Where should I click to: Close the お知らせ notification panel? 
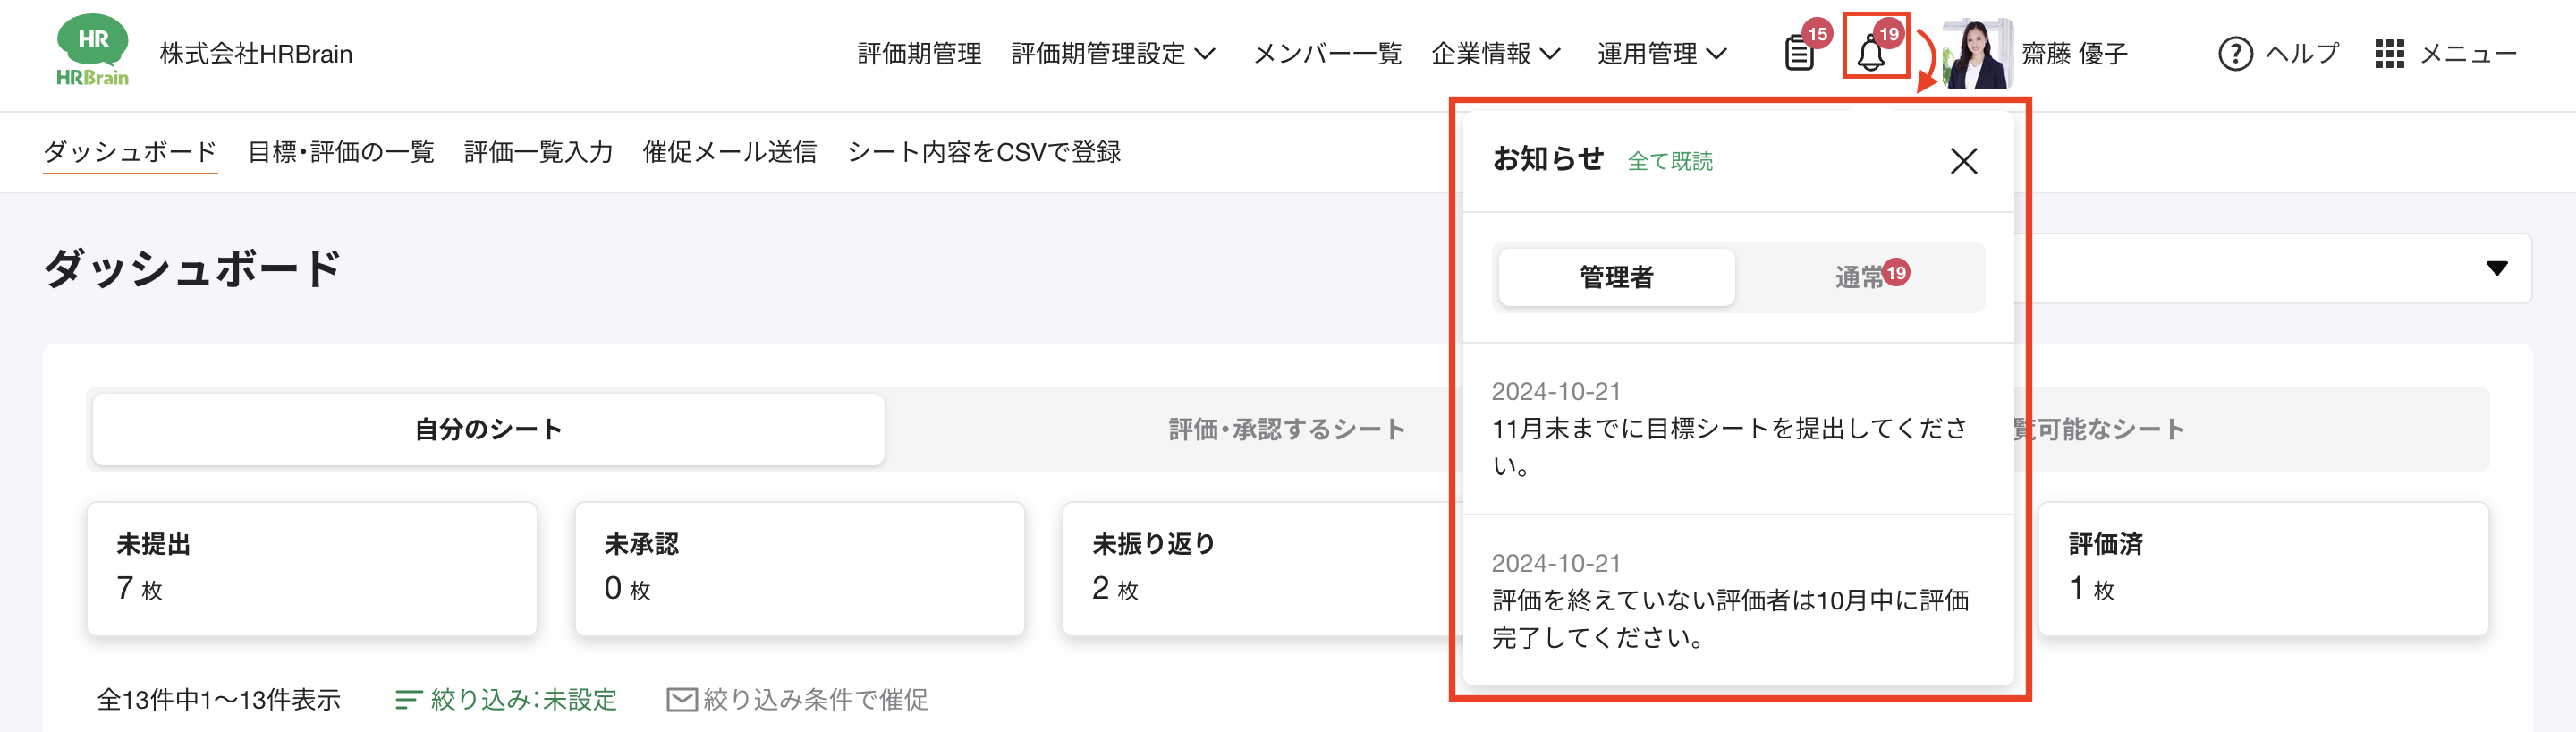(1963, 161)
